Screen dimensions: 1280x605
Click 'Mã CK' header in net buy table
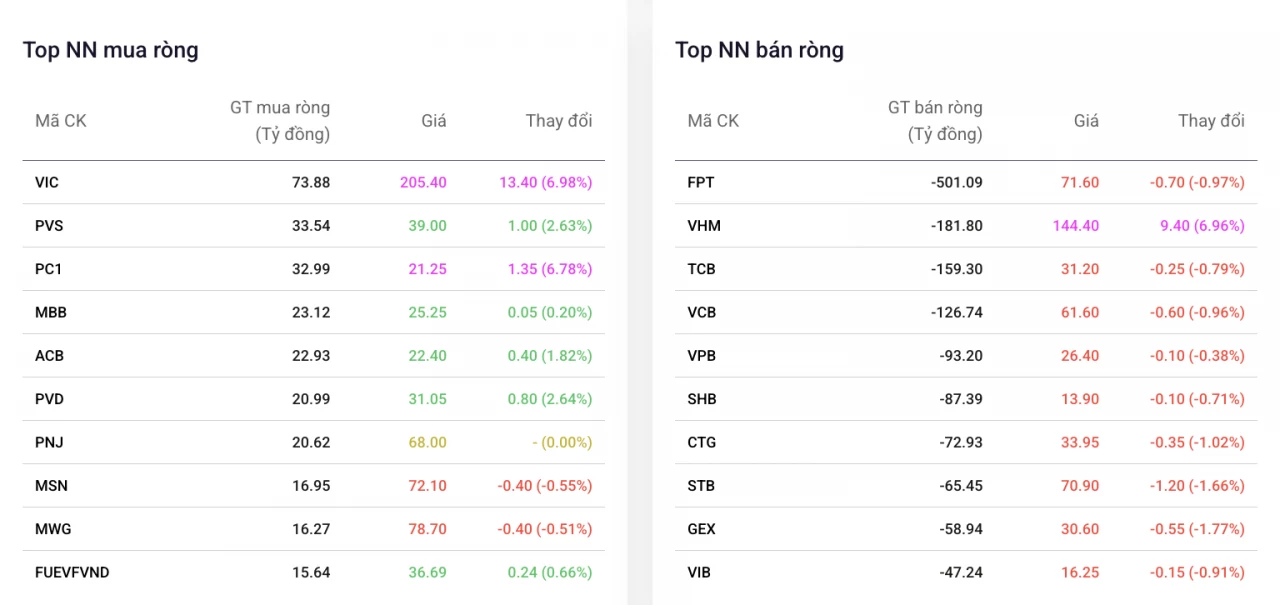pyautogui.click(x=61, y=121)
